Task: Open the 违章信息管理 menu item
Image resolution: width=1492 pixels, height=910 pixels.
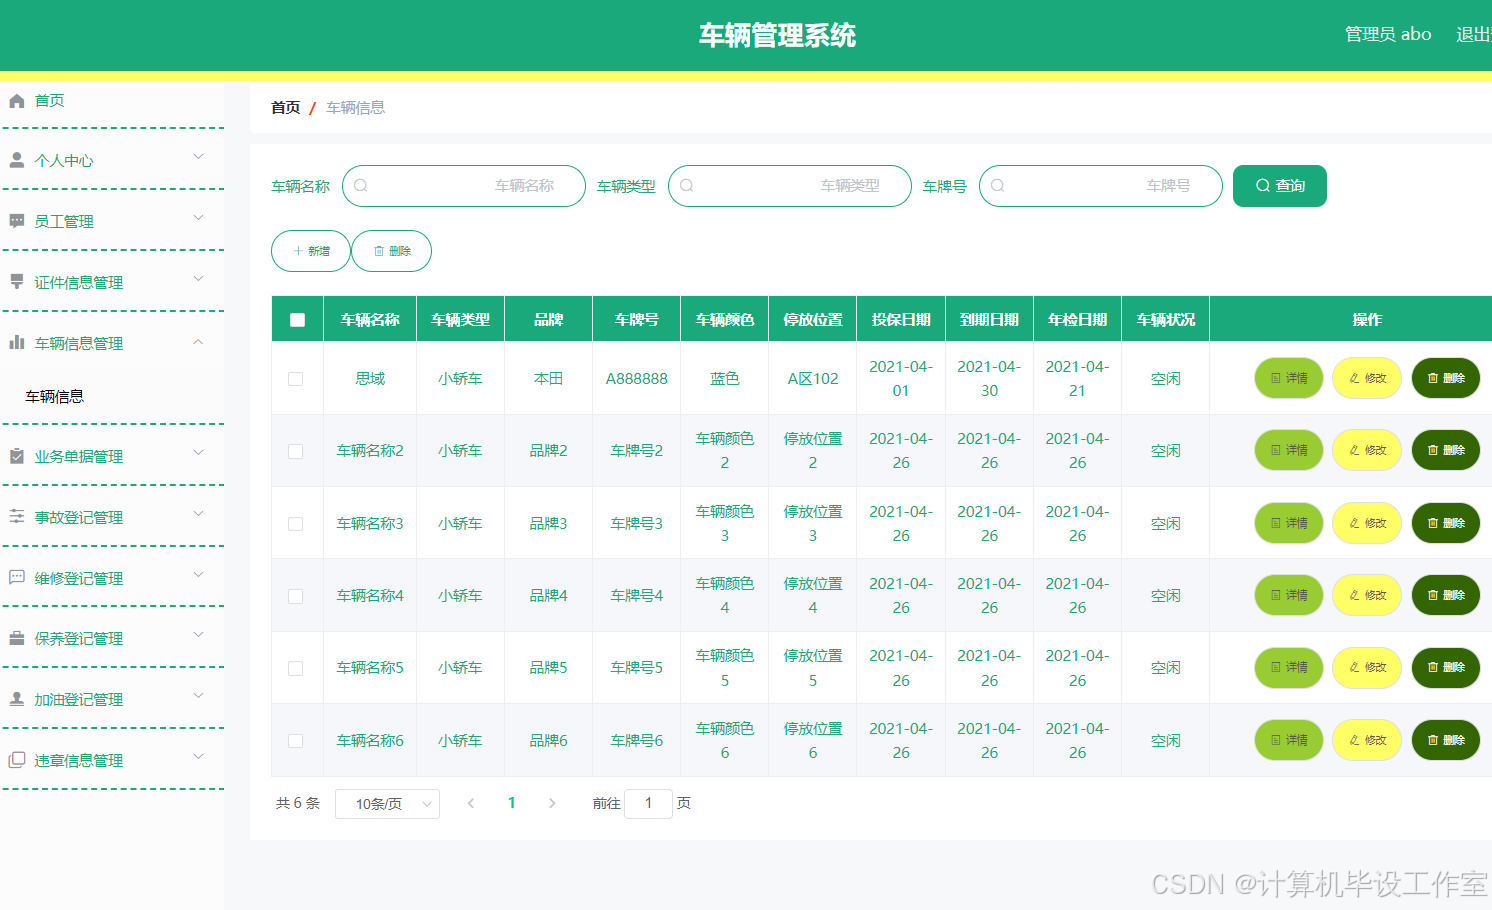Action: (x=112, y=761)
